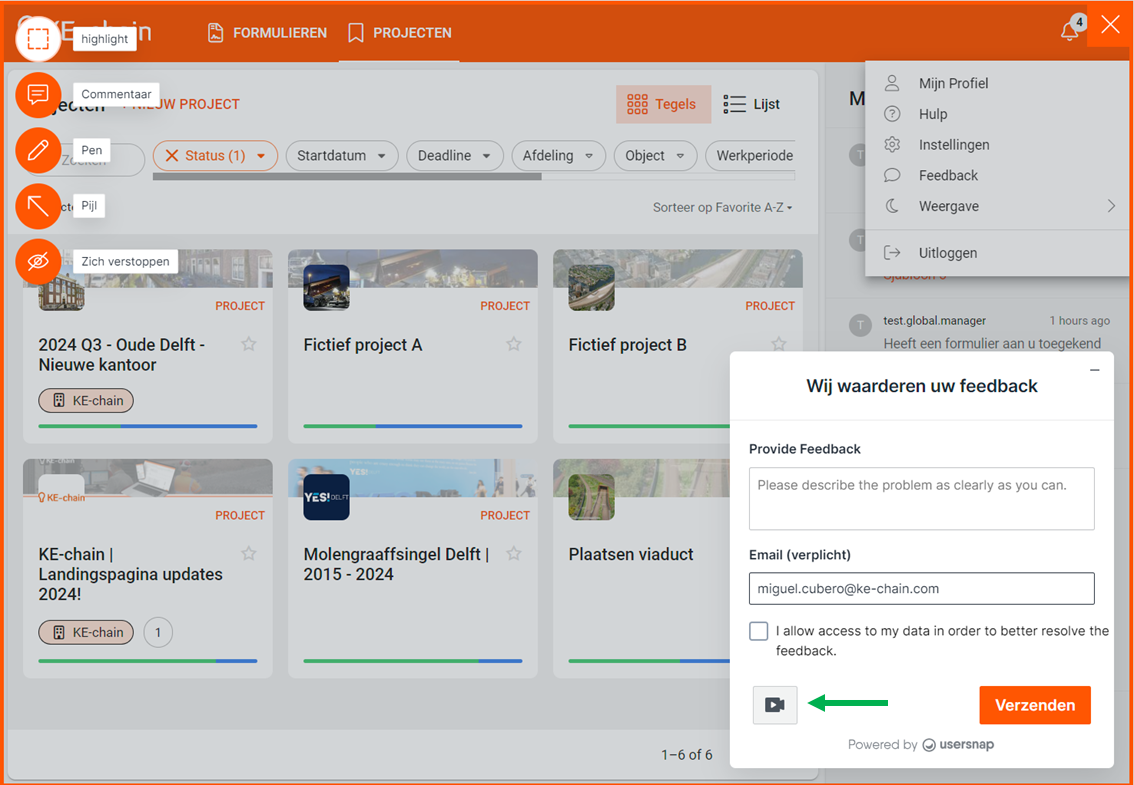
Task: Select the Commentaar annotation tool
Action: (38, 95)
